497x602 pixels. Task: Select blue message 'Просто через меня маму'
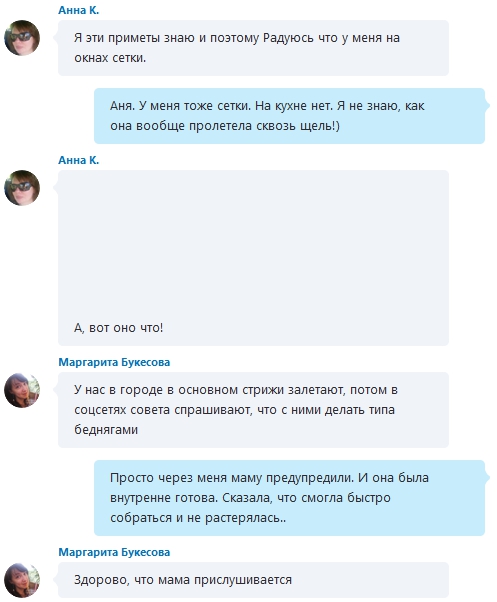click(x=289, y=498)
